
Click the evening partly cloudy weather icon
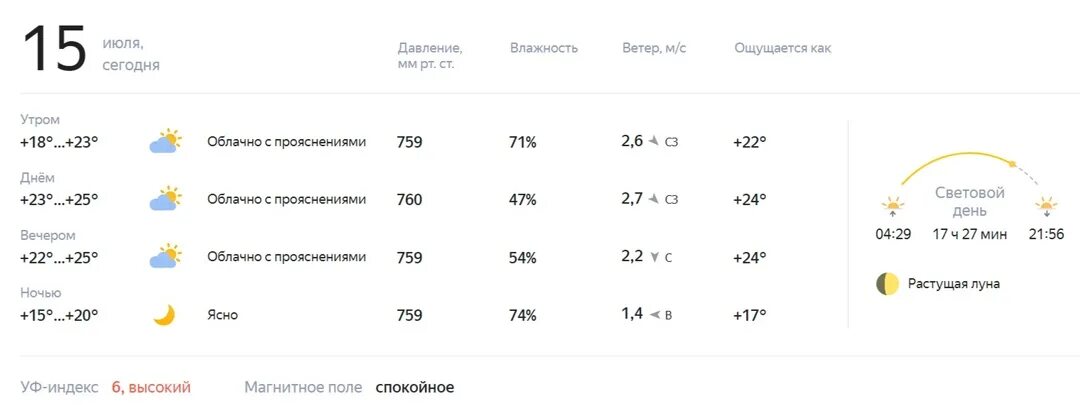click(x=166, y=257)
